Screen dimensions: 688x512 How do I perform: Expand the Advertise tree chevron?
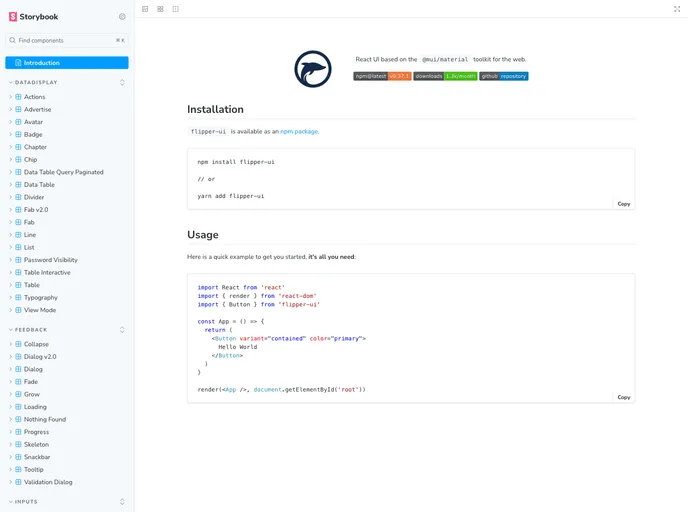point(11,109)
